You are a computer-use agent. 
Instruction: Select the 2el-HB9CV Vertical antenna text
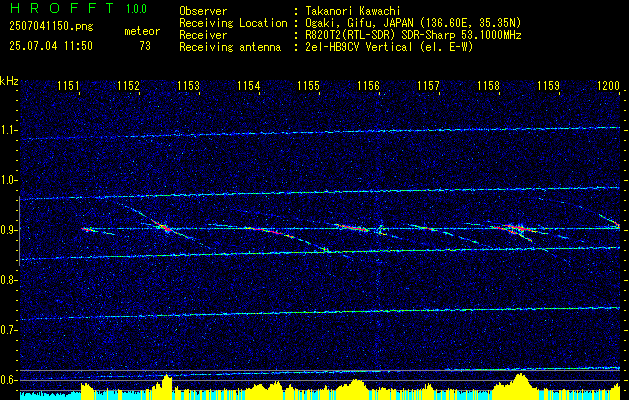[x=389, y=47]
